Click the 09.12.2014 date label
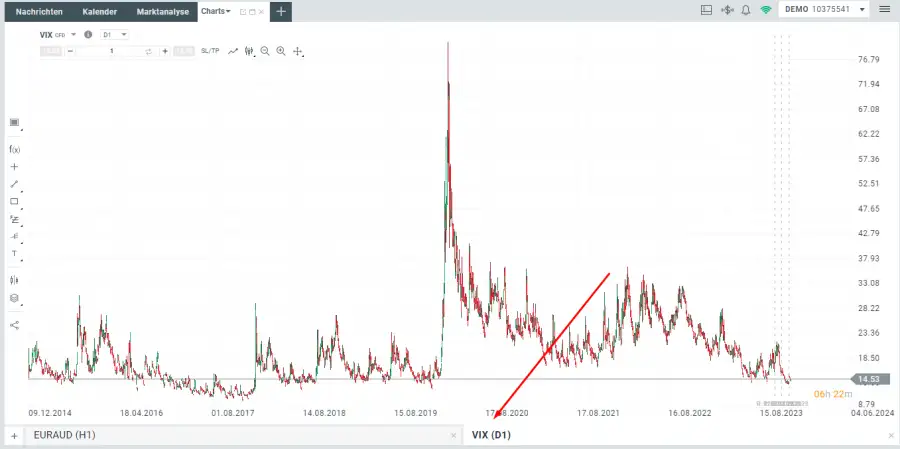 click(x=50, y=413)
